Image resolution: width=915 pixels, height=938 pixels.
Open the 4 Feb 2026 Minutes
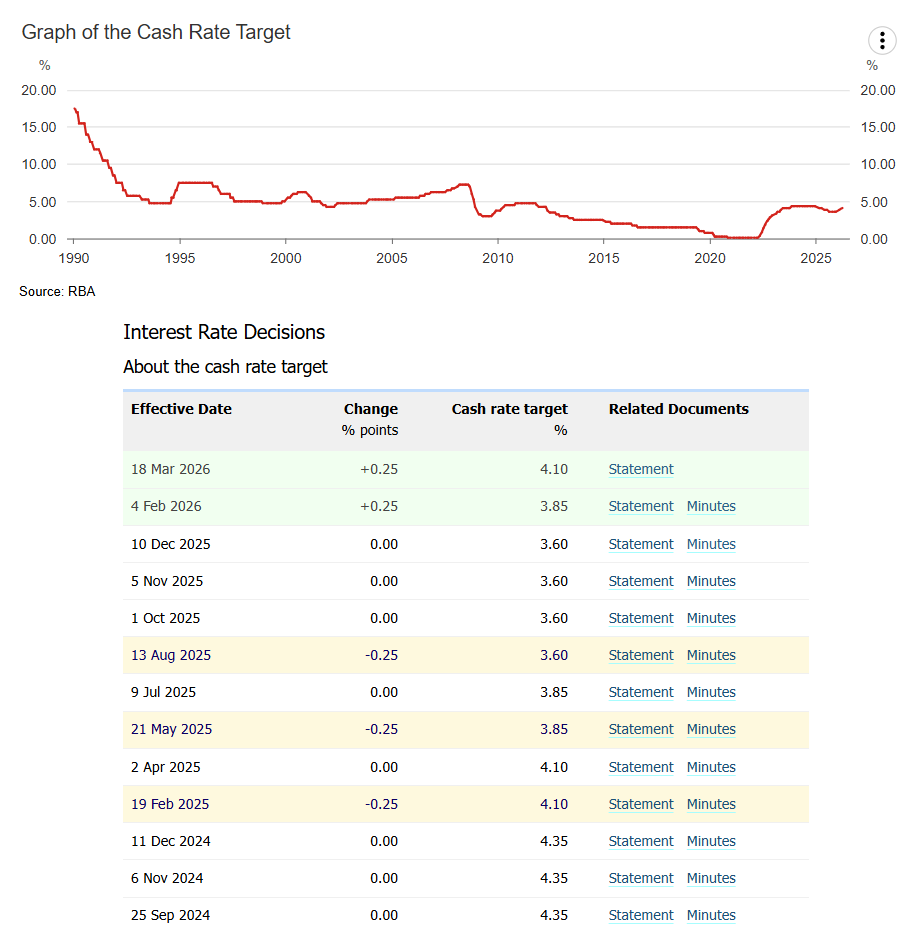(x=711, y=506)
